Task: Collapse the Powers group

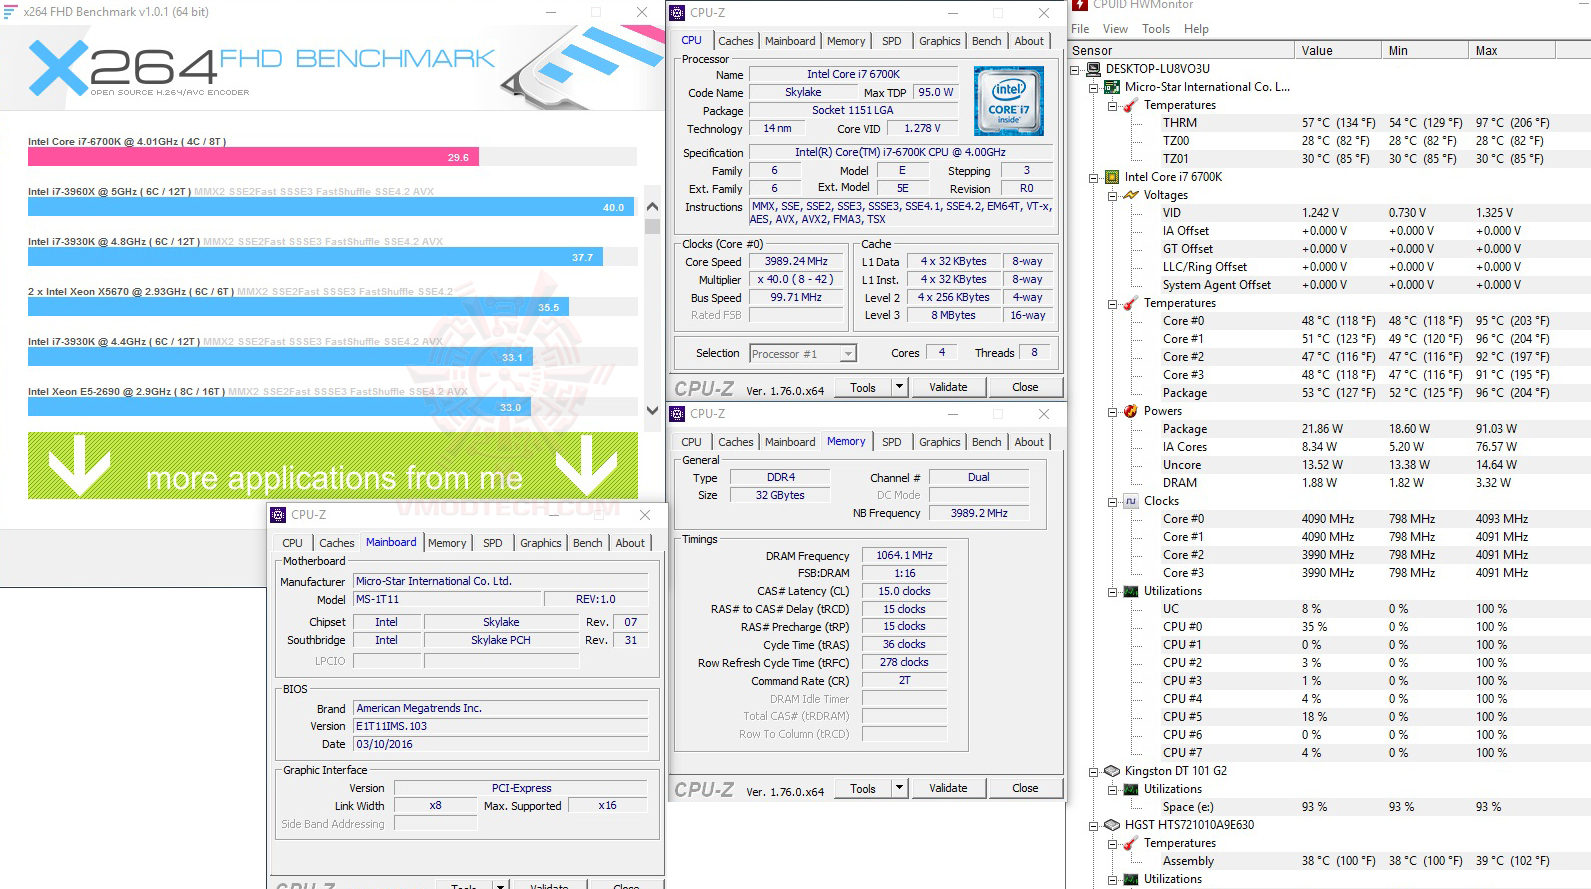Action: [x=1112, y=411]
